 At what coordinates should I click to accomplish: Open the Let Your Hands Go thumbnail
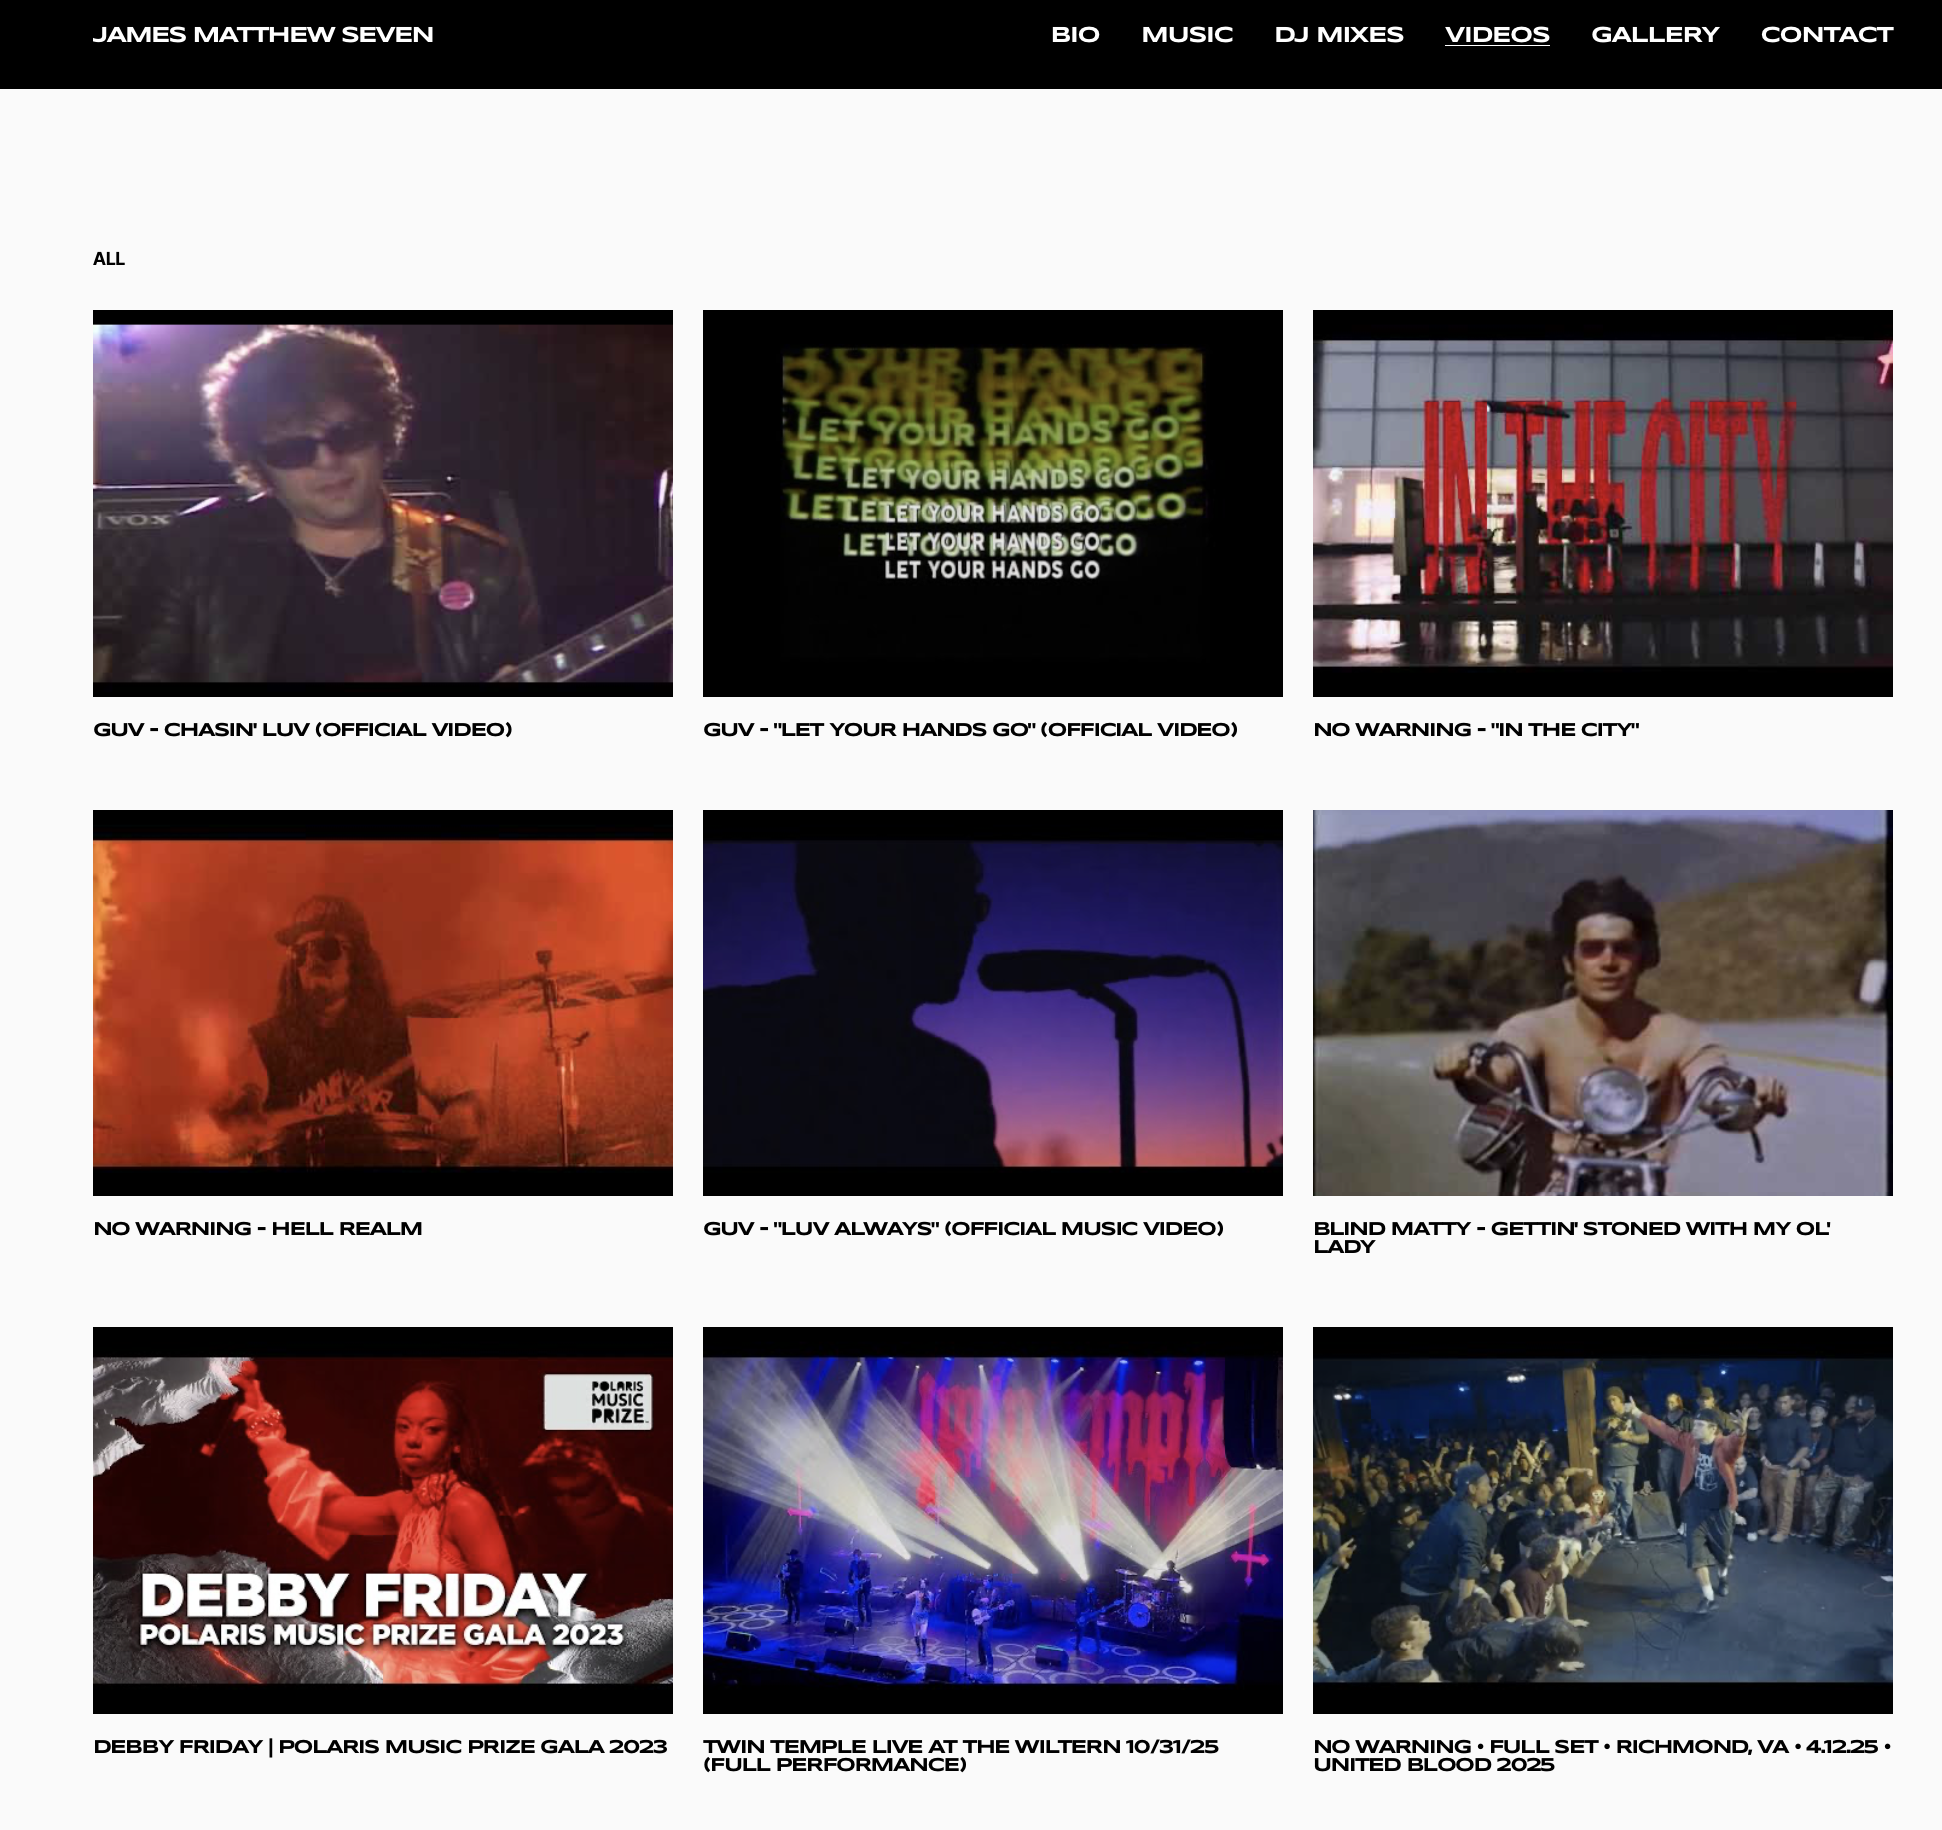(992, 503)
